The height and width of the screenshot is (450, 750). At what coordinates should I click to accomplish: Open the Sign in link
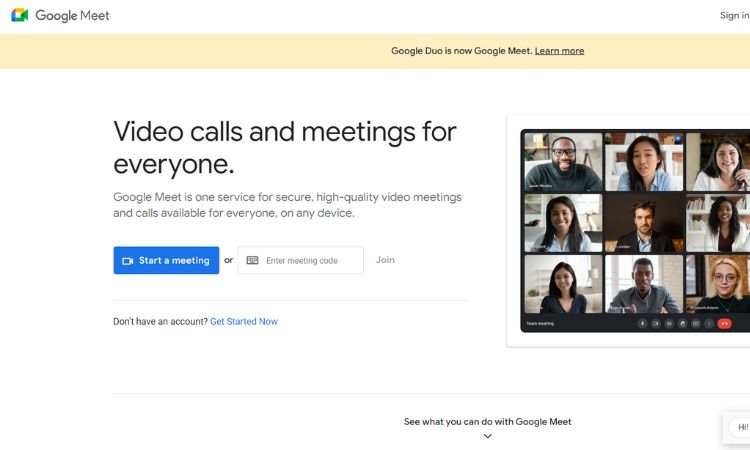pos(734,15)
